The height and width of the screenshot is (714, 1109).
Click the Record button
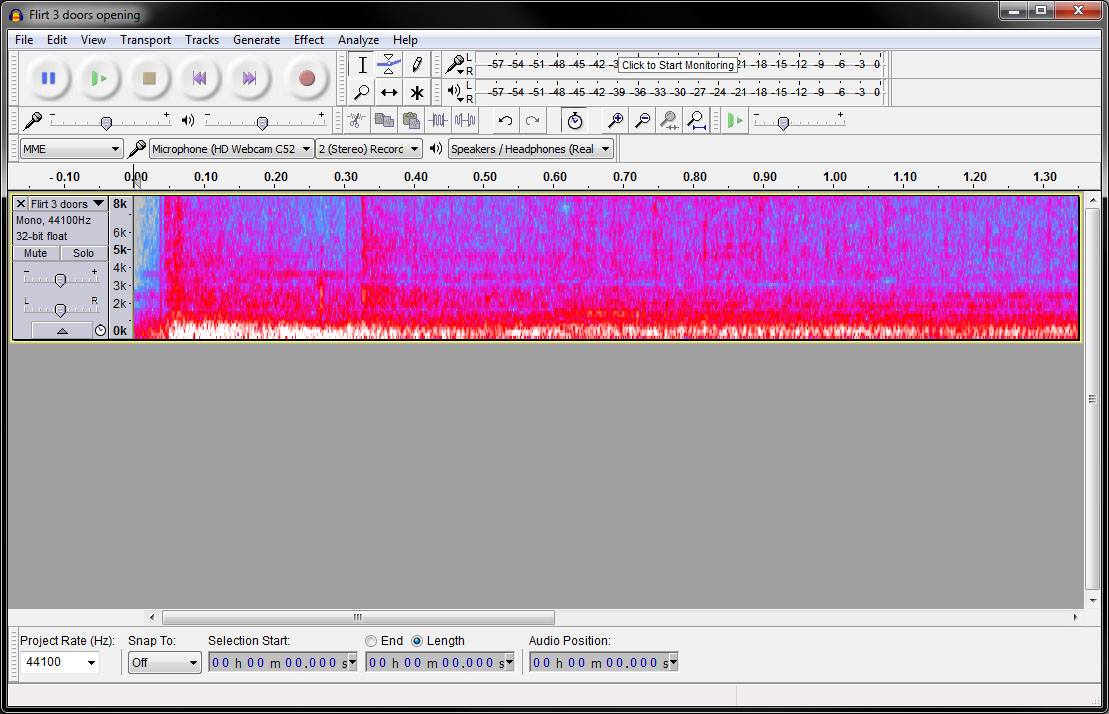[306, 78]
